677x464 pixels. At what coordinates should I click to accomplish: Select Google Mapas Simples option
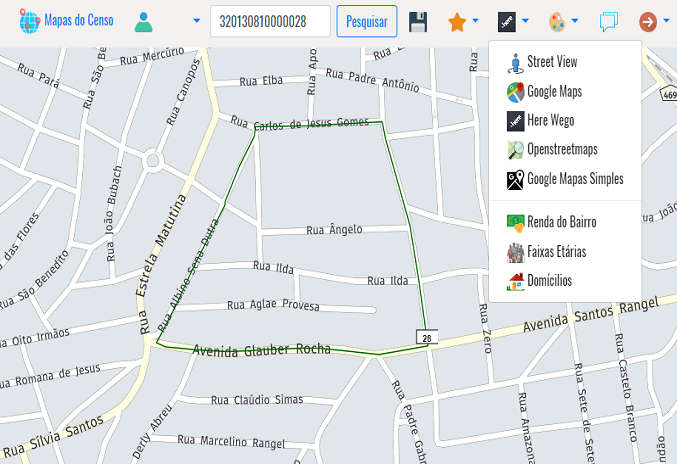click(x=574, y=179)
